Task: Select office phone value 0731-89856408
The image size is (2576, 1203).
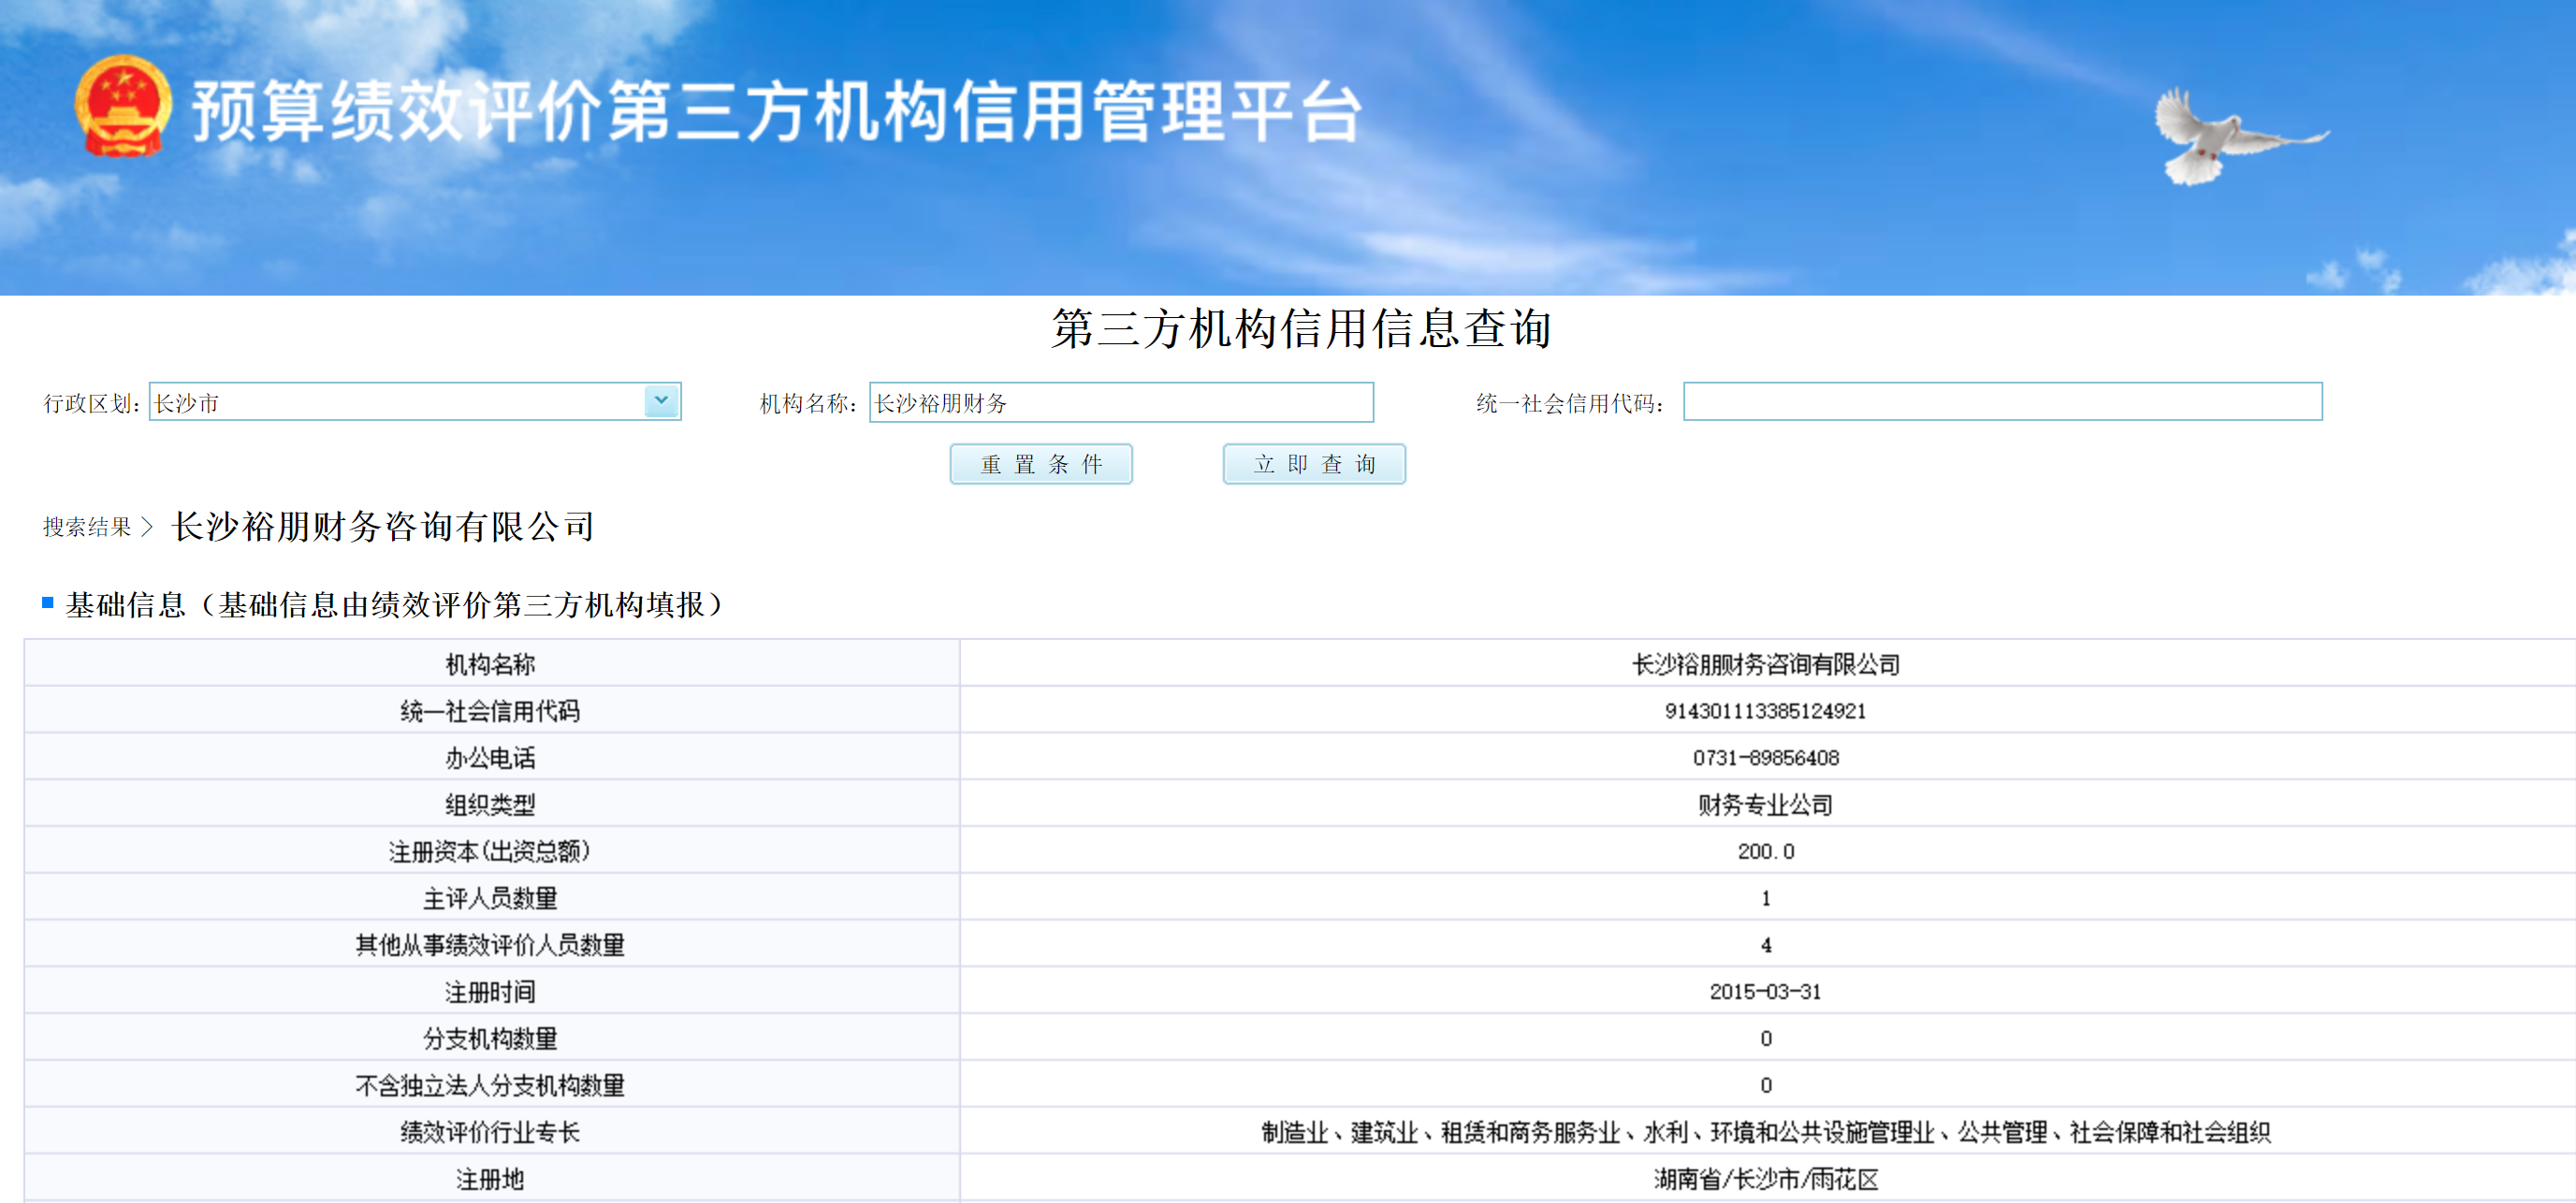Action: click(1765, 758)
